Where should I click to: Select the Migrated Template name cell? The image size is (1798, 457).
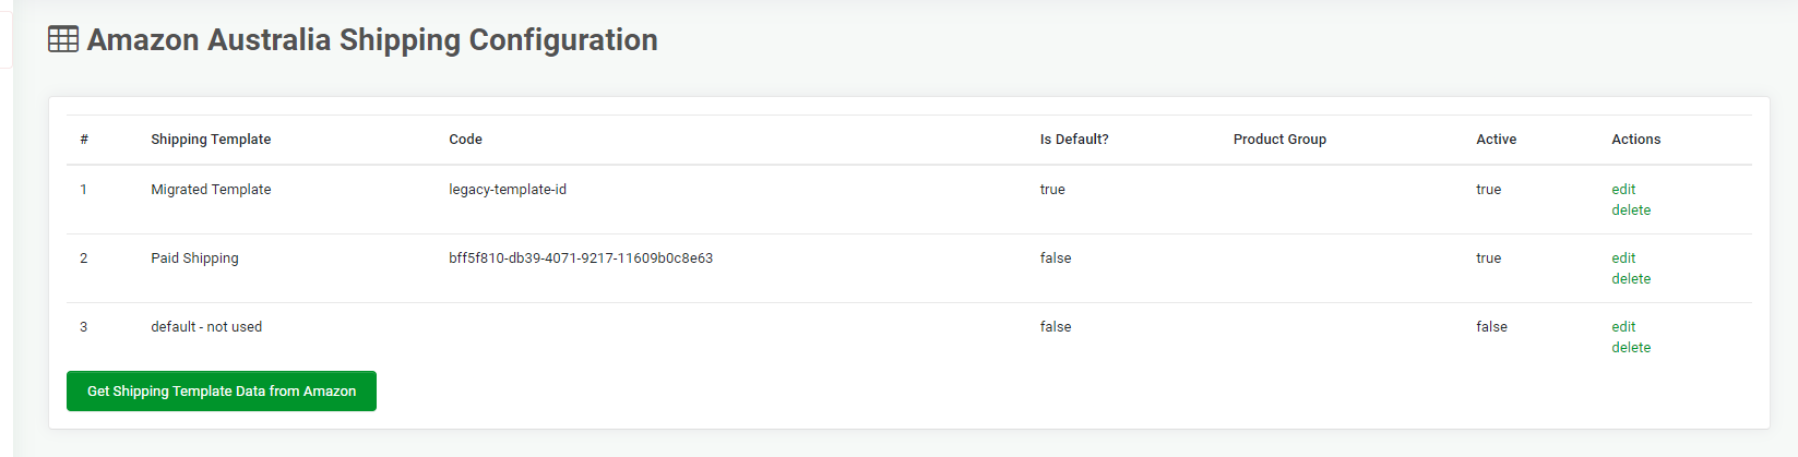pyautogui.click(x=210, y=189)
